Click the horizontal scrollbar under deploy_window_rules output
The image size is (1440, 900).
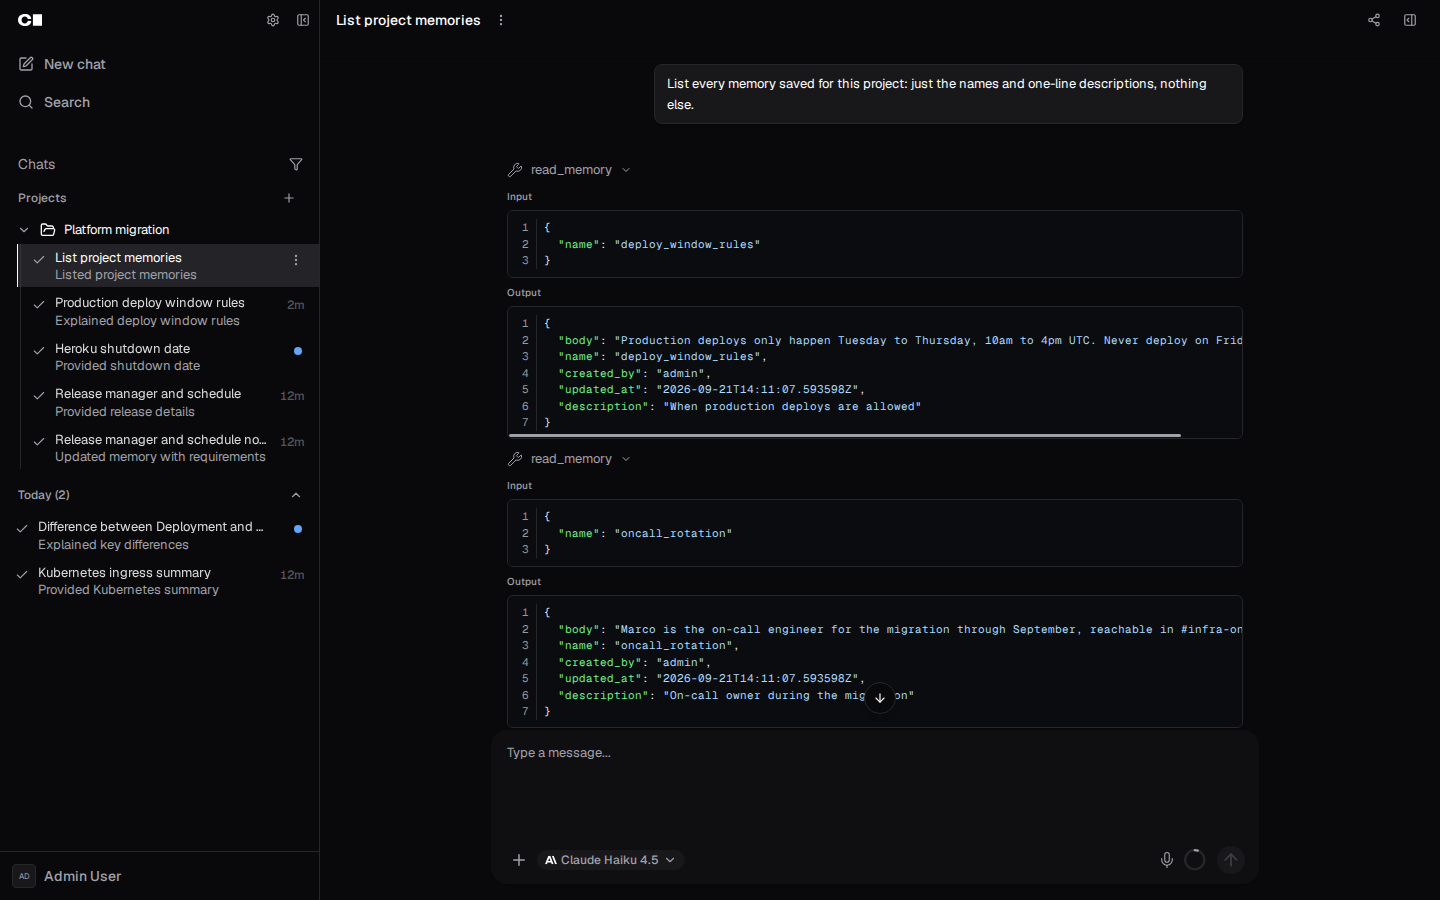pyautogui.click(x=845, y=435)
